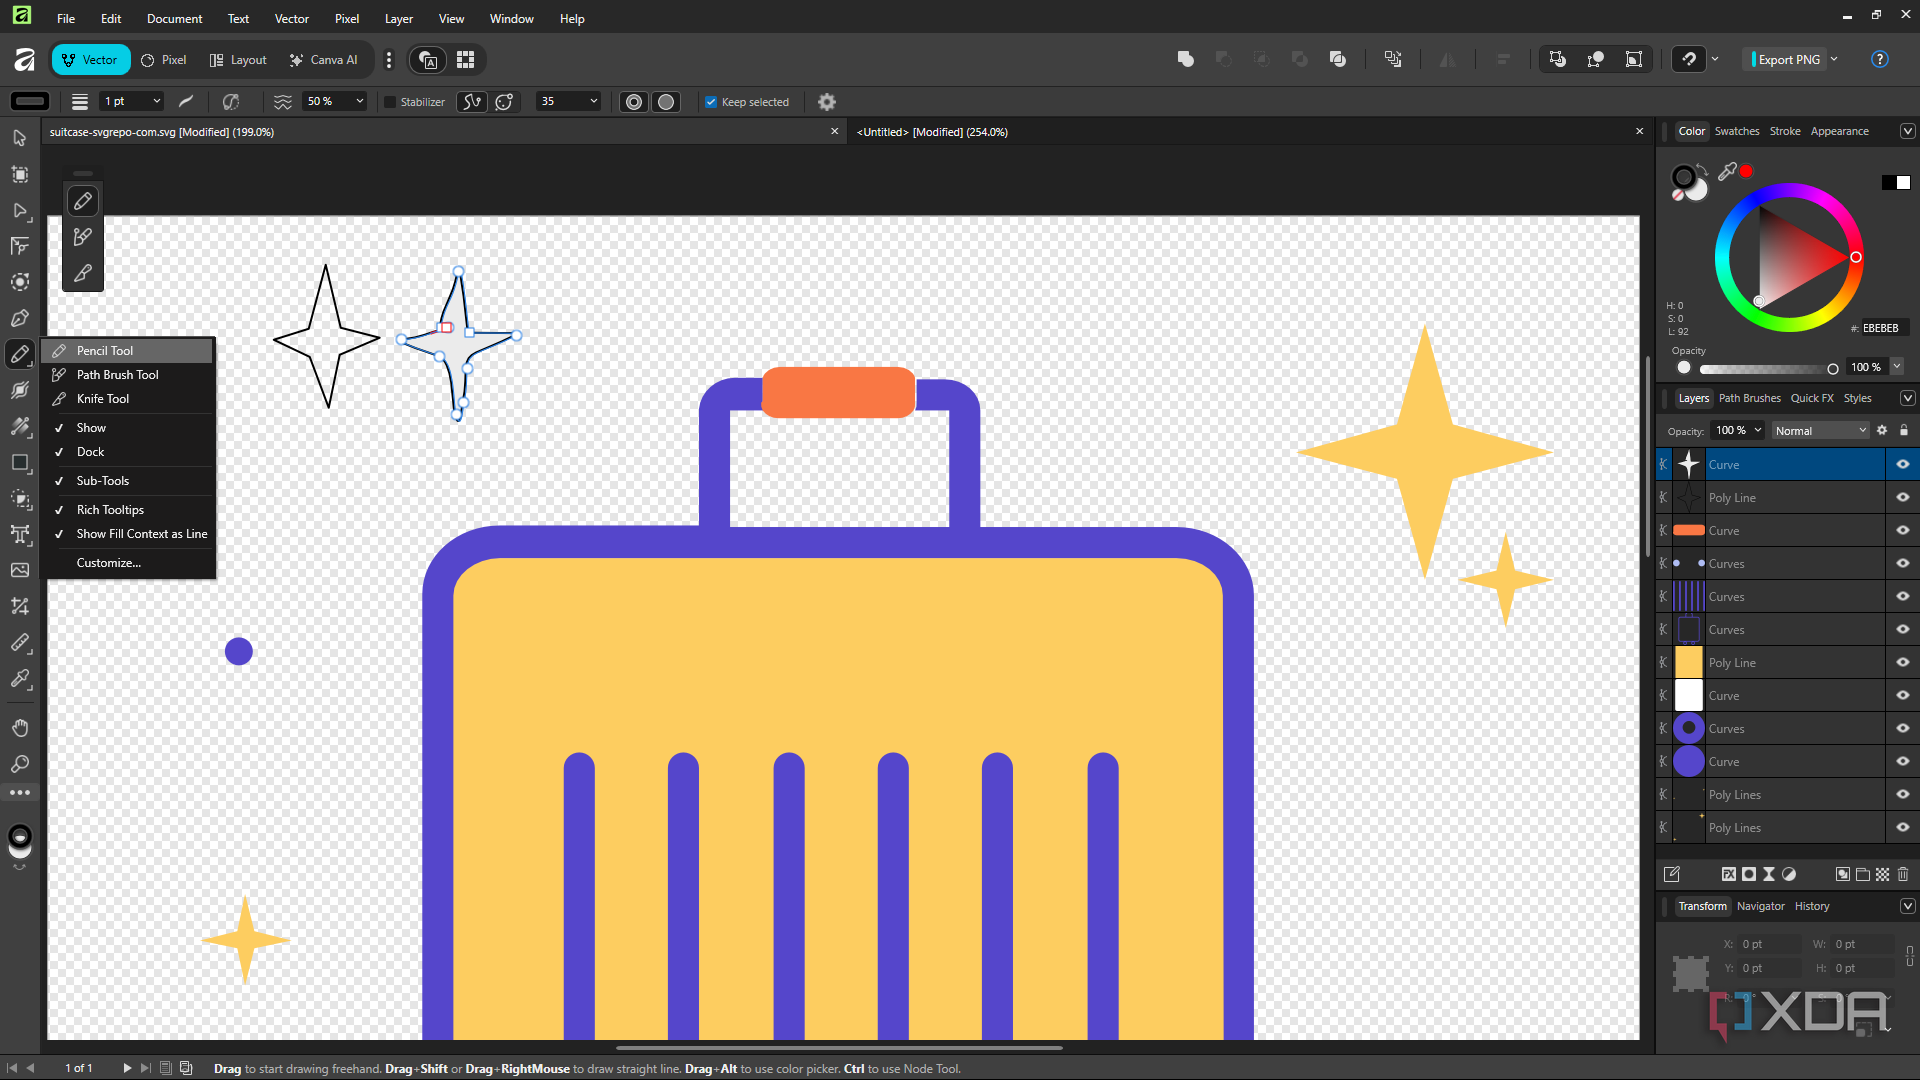Viewport: 1920px width, 1080px height.
Task: Select the Node tool in left toolbar
Action: [x=19, y=210]
